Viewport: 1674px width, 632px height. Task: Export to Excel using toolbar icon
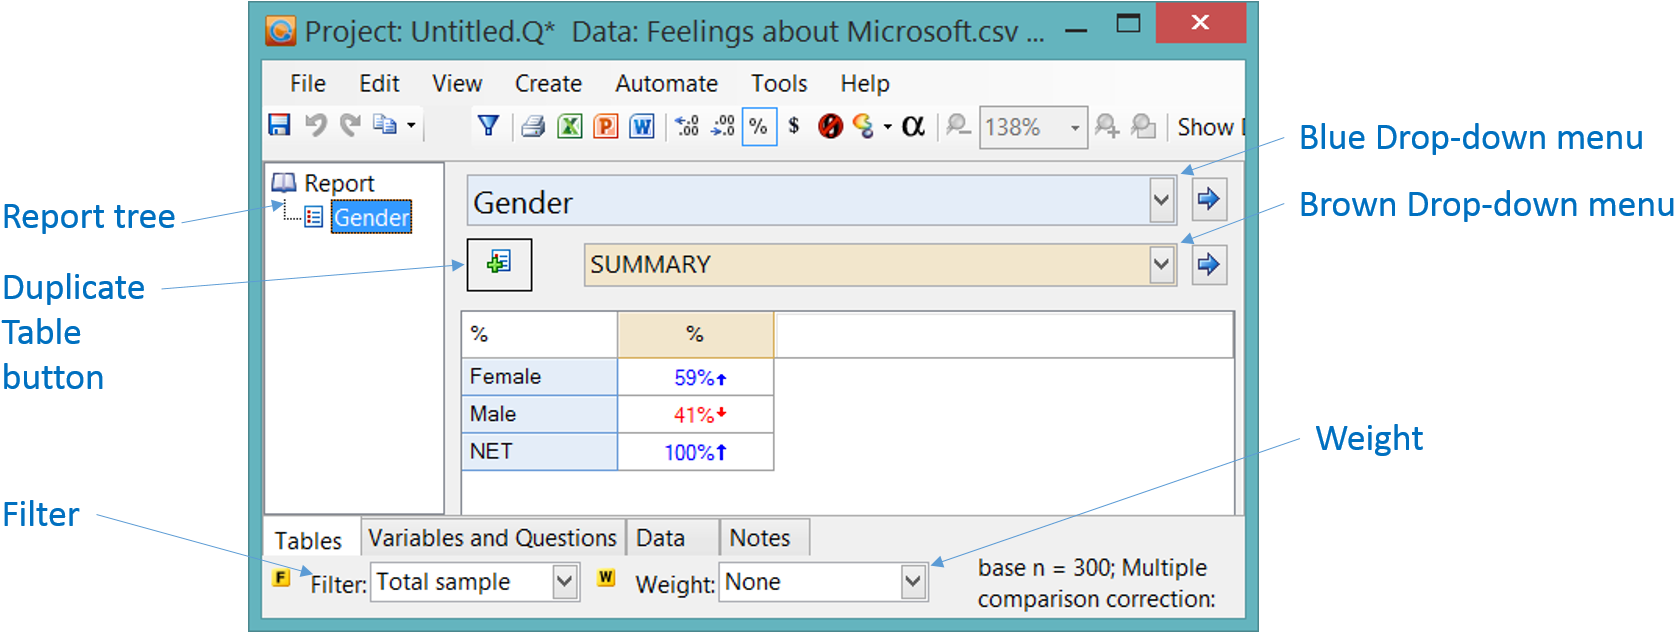pos(570,127)
